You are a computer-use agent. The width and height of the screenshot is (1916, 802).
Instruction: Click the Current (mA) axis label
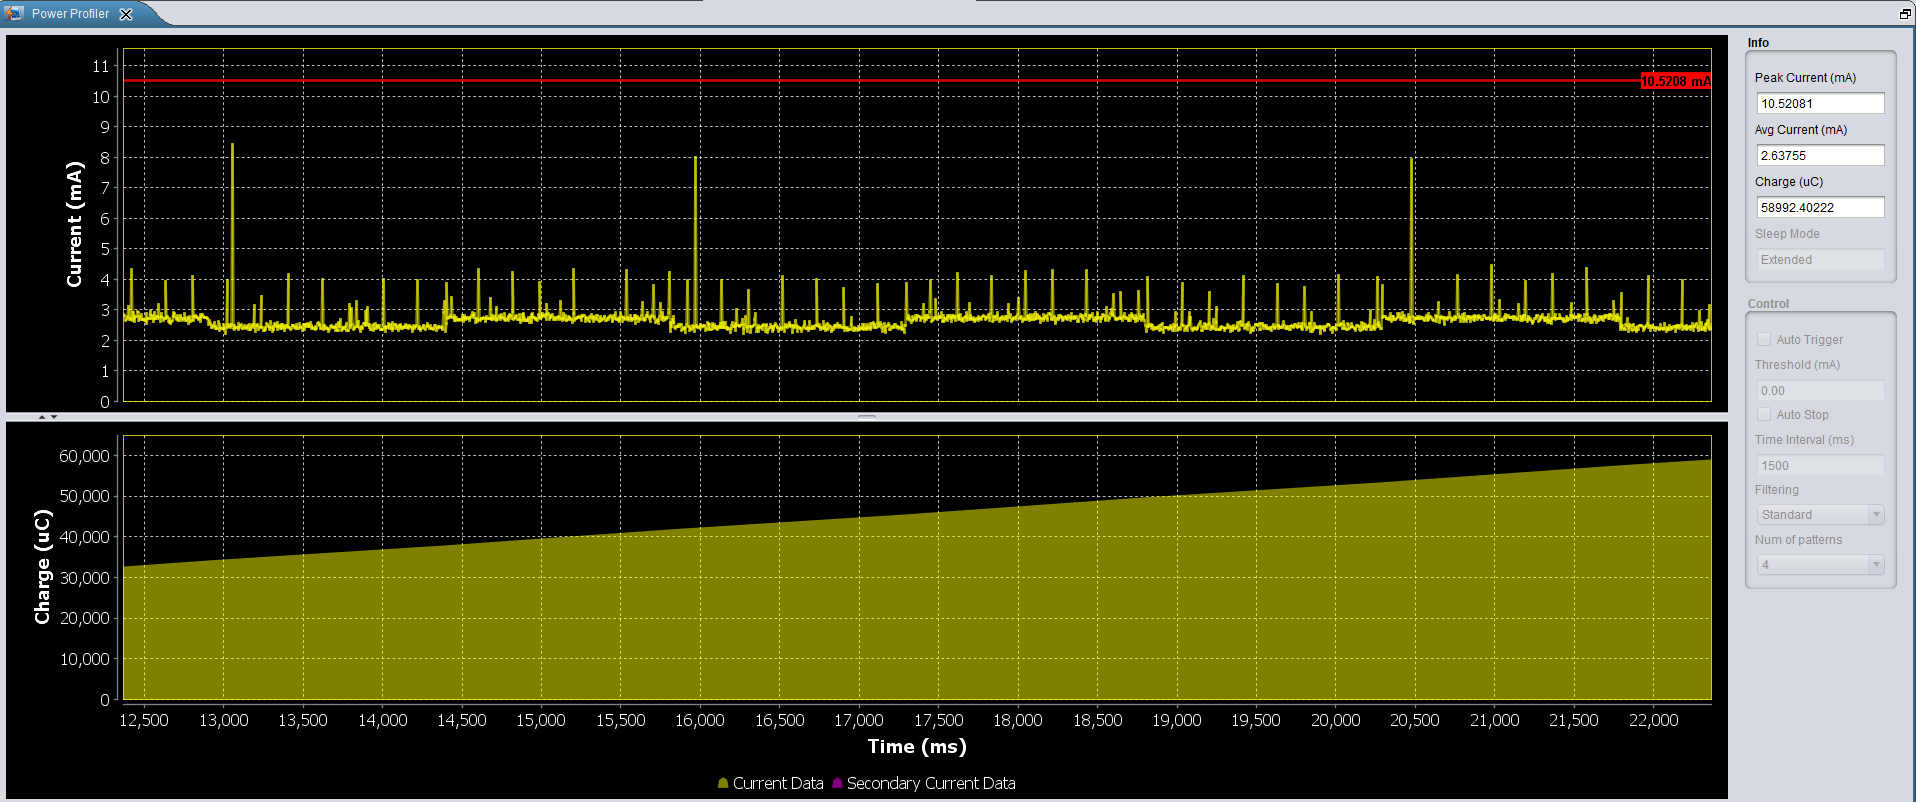coord(74,224)
